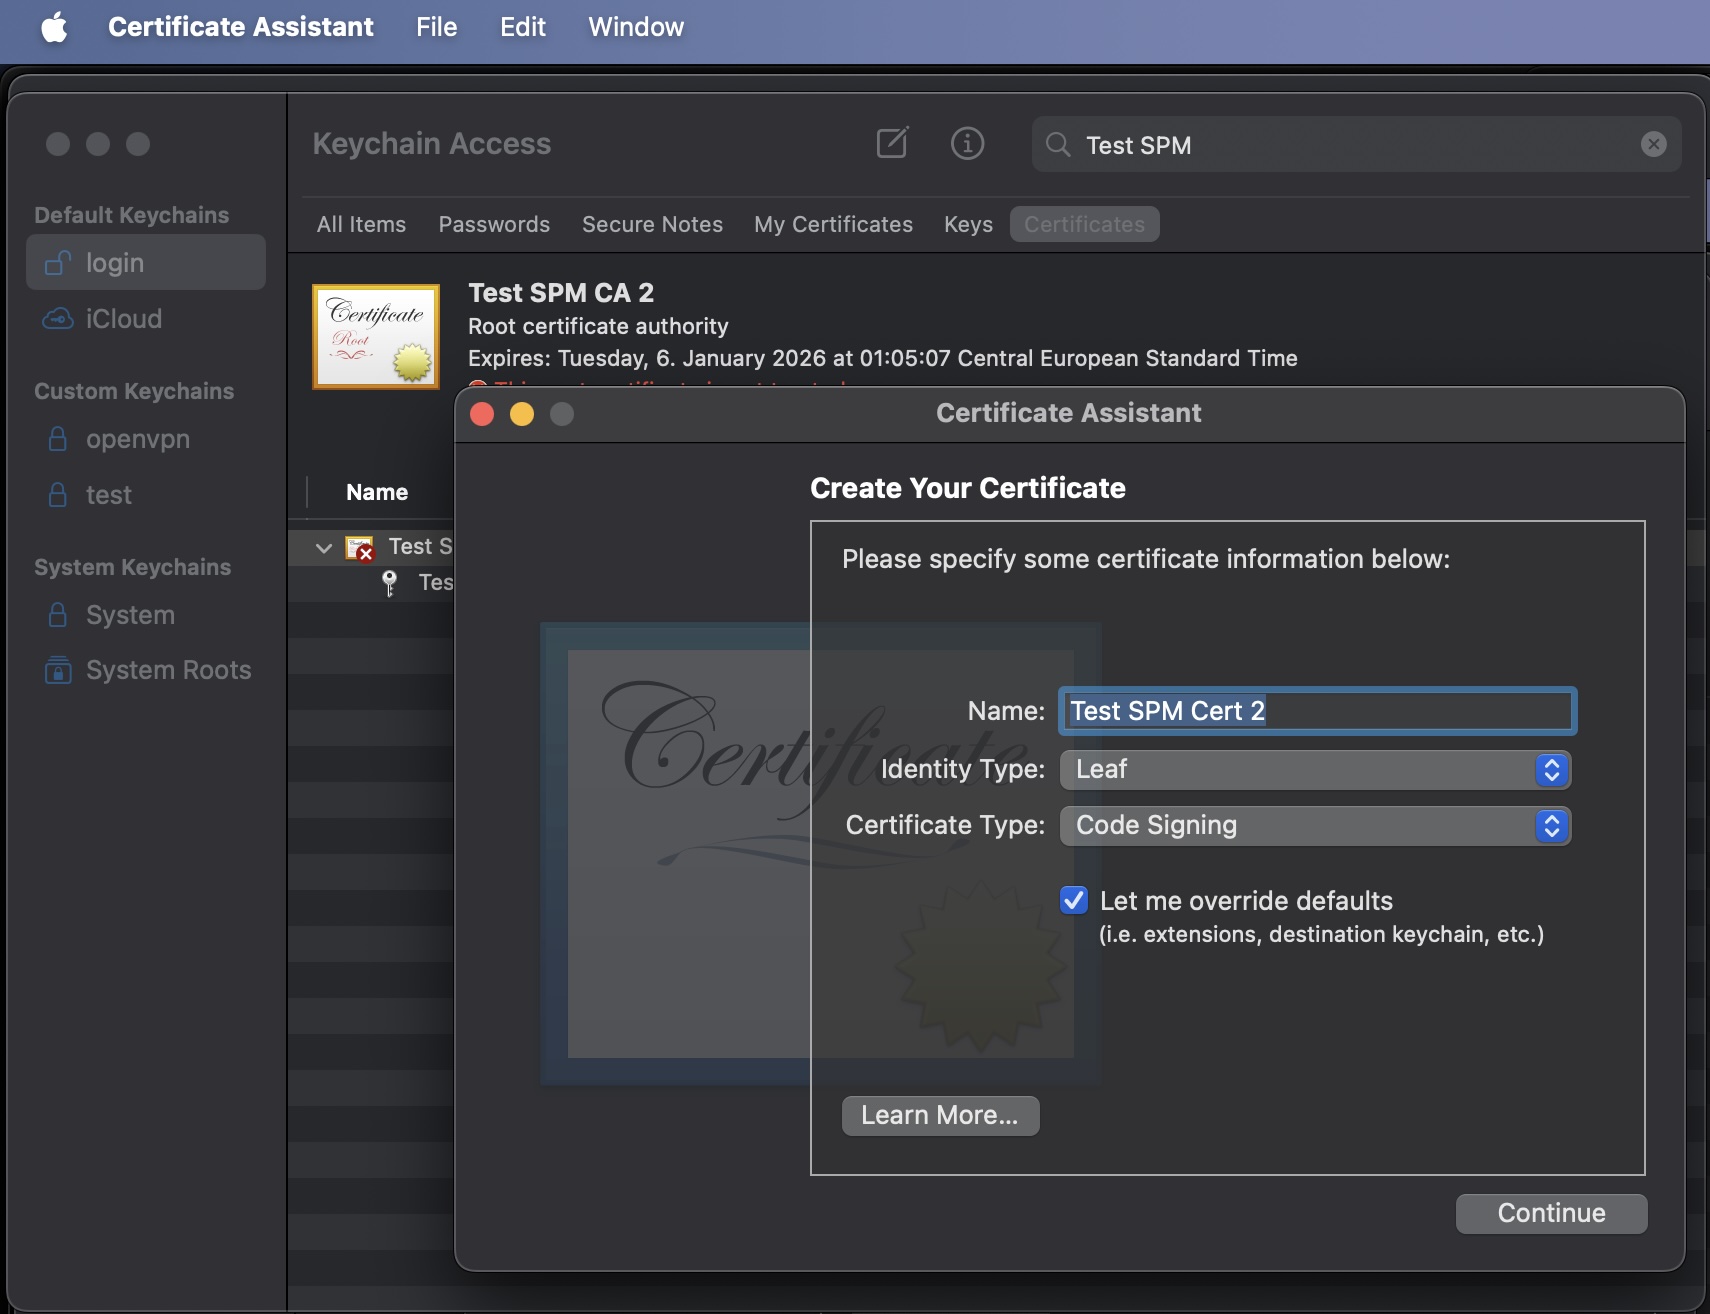The width and height of the screenshot is (1710, 1314).
Task: Click the private key icon in list
Action: 390,583
